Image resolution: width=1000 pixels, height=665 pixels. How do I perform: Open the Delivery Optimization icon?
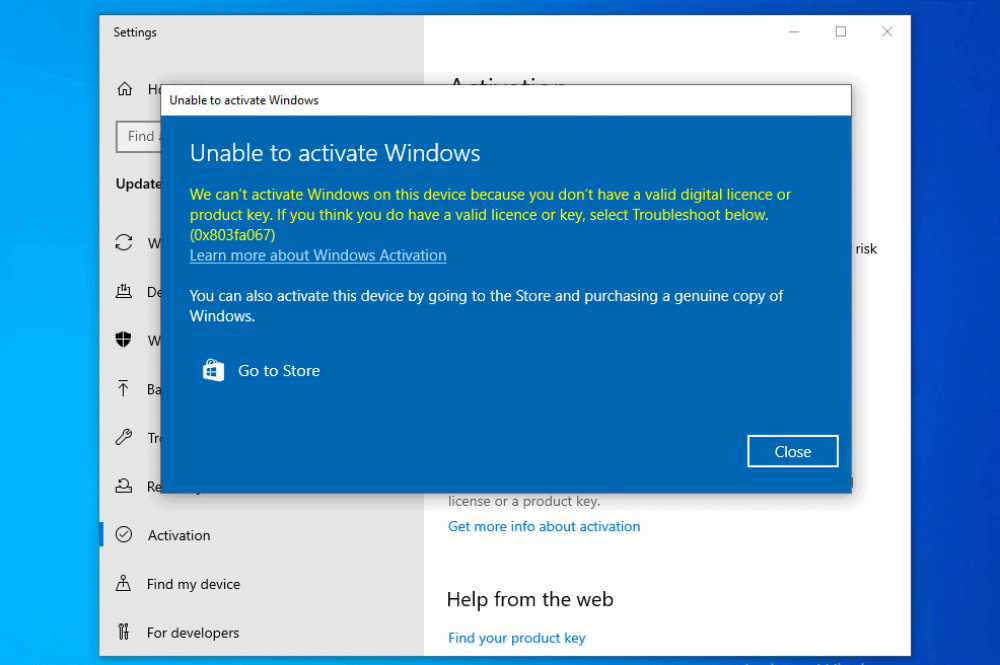(x=124, y=291)
